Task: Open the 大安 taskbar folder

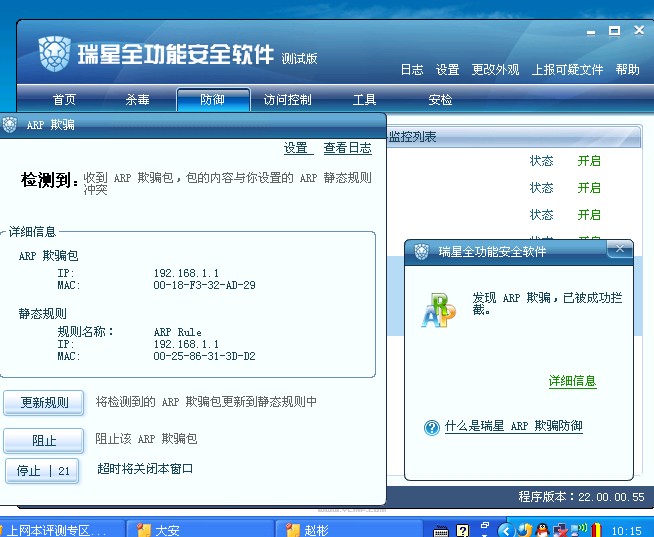Action: coord(200,529)
